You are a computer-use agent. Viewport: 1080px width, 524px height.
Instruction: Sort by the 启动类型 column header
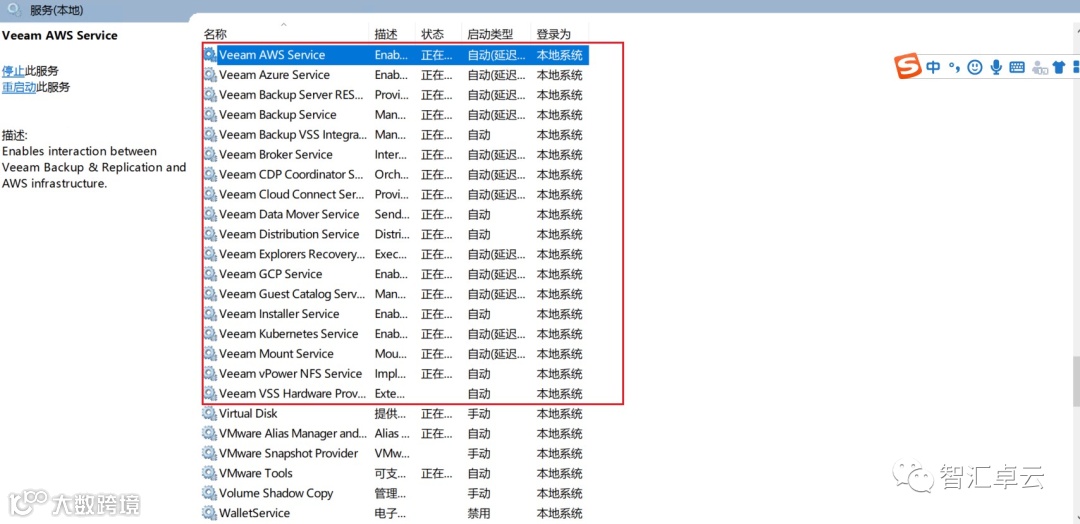[x=490, y=34]
